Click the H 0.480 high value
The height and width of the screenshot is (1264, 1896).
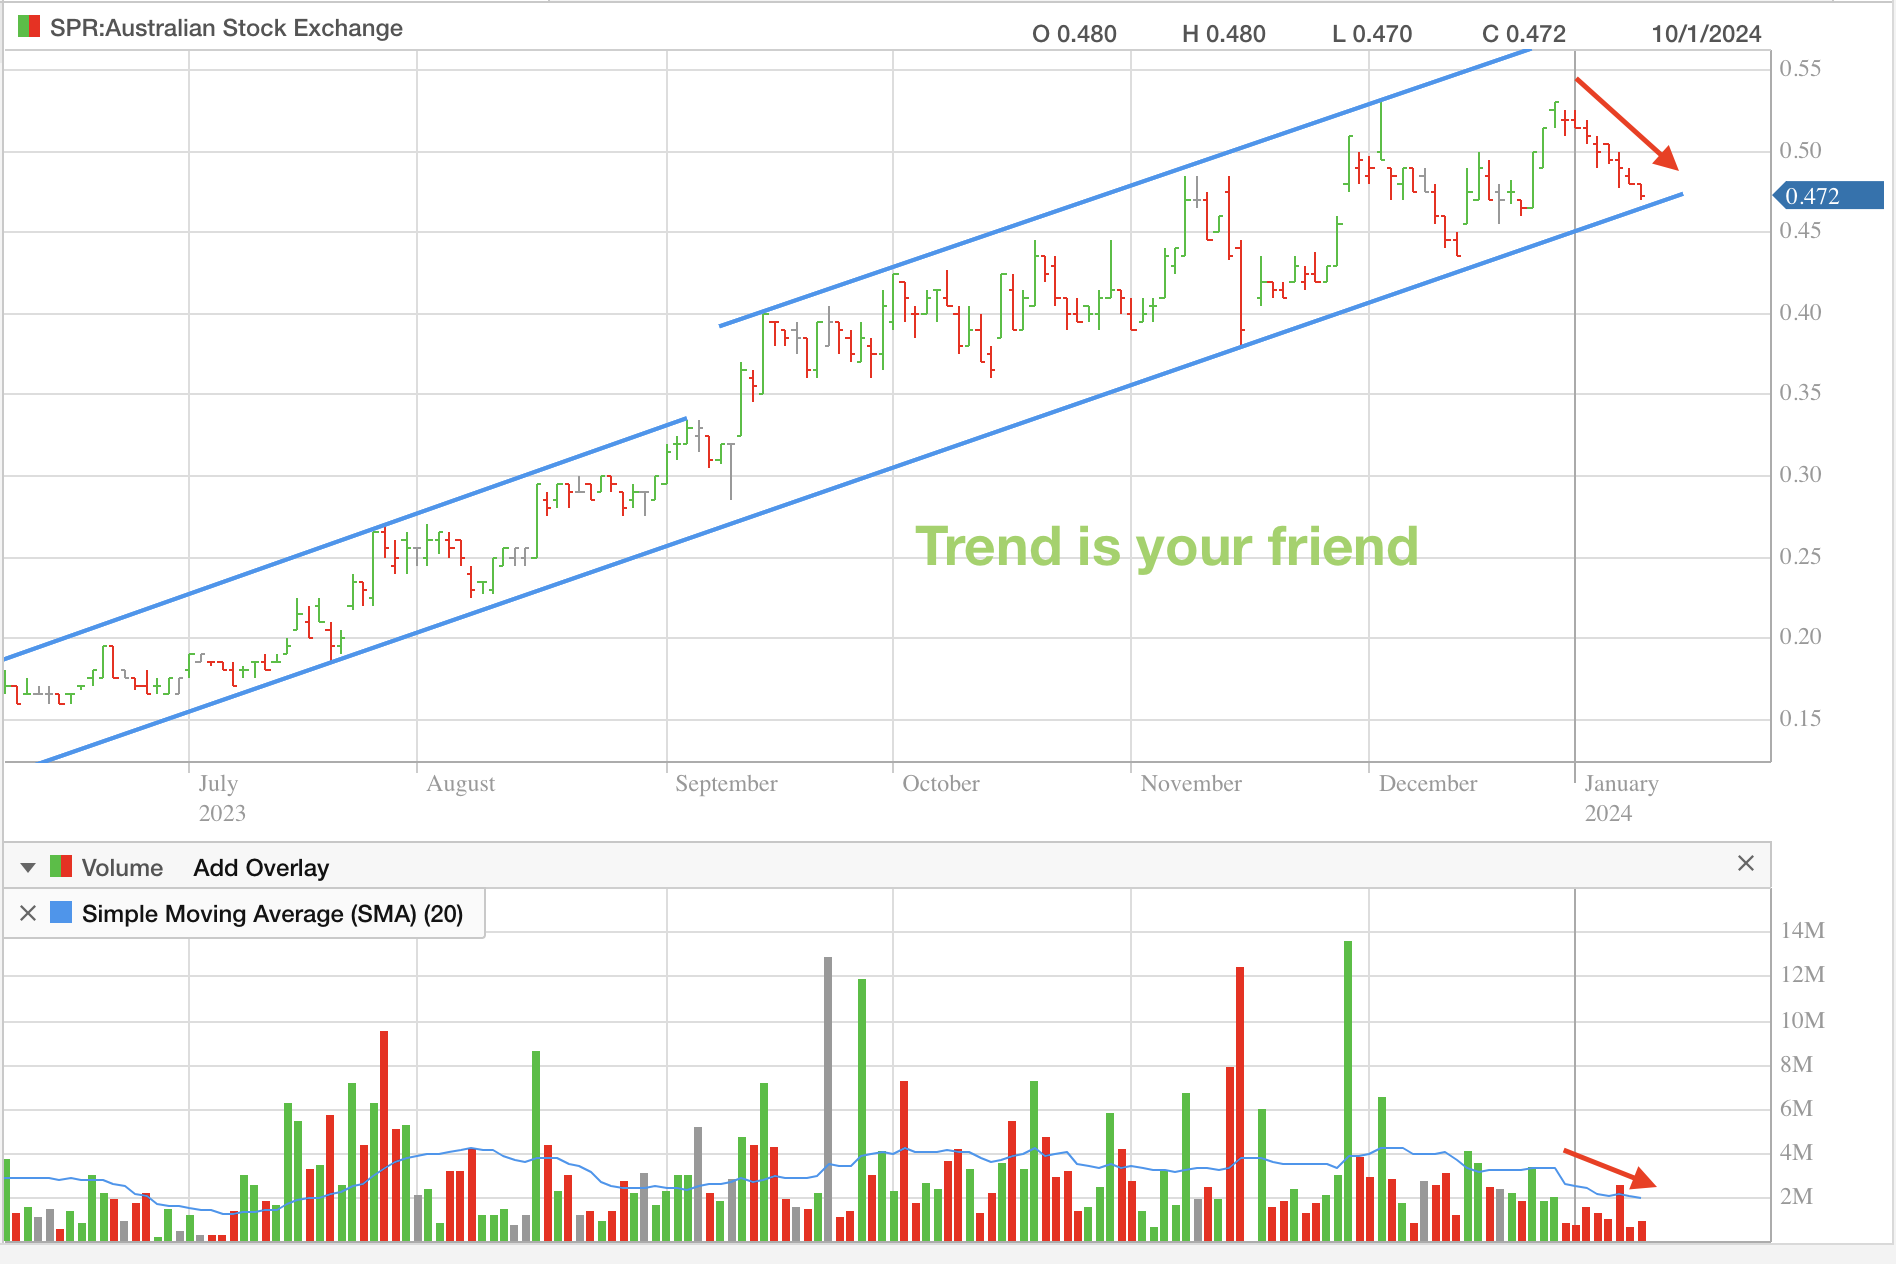tap(1224, 34)
